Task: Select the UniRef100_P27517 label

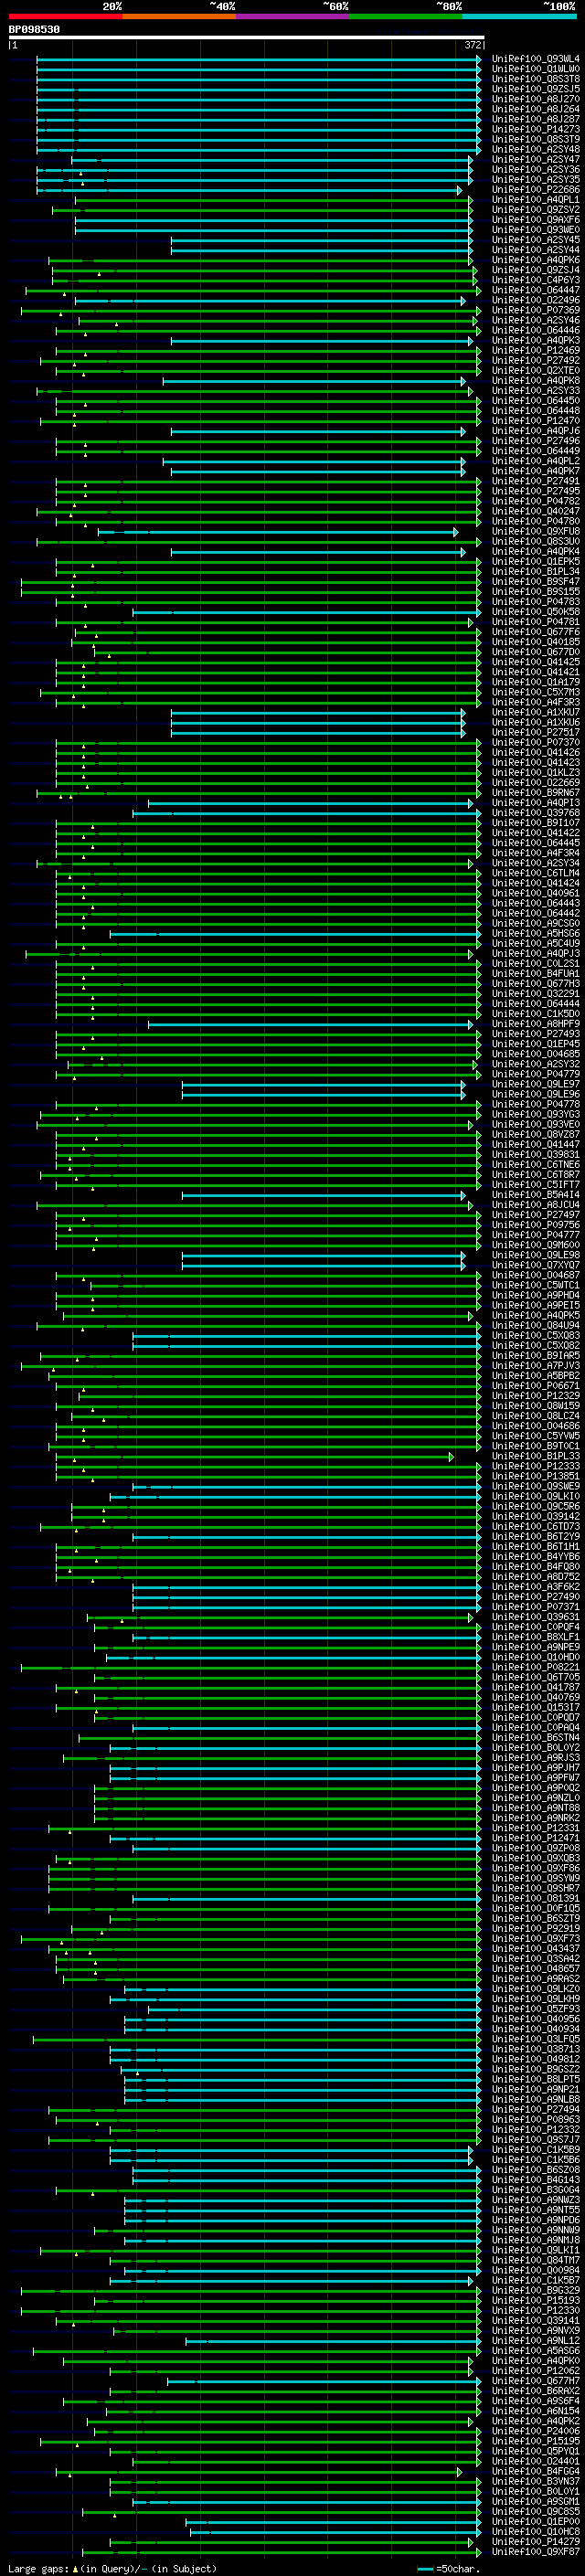Action: (x=535, y=733)
